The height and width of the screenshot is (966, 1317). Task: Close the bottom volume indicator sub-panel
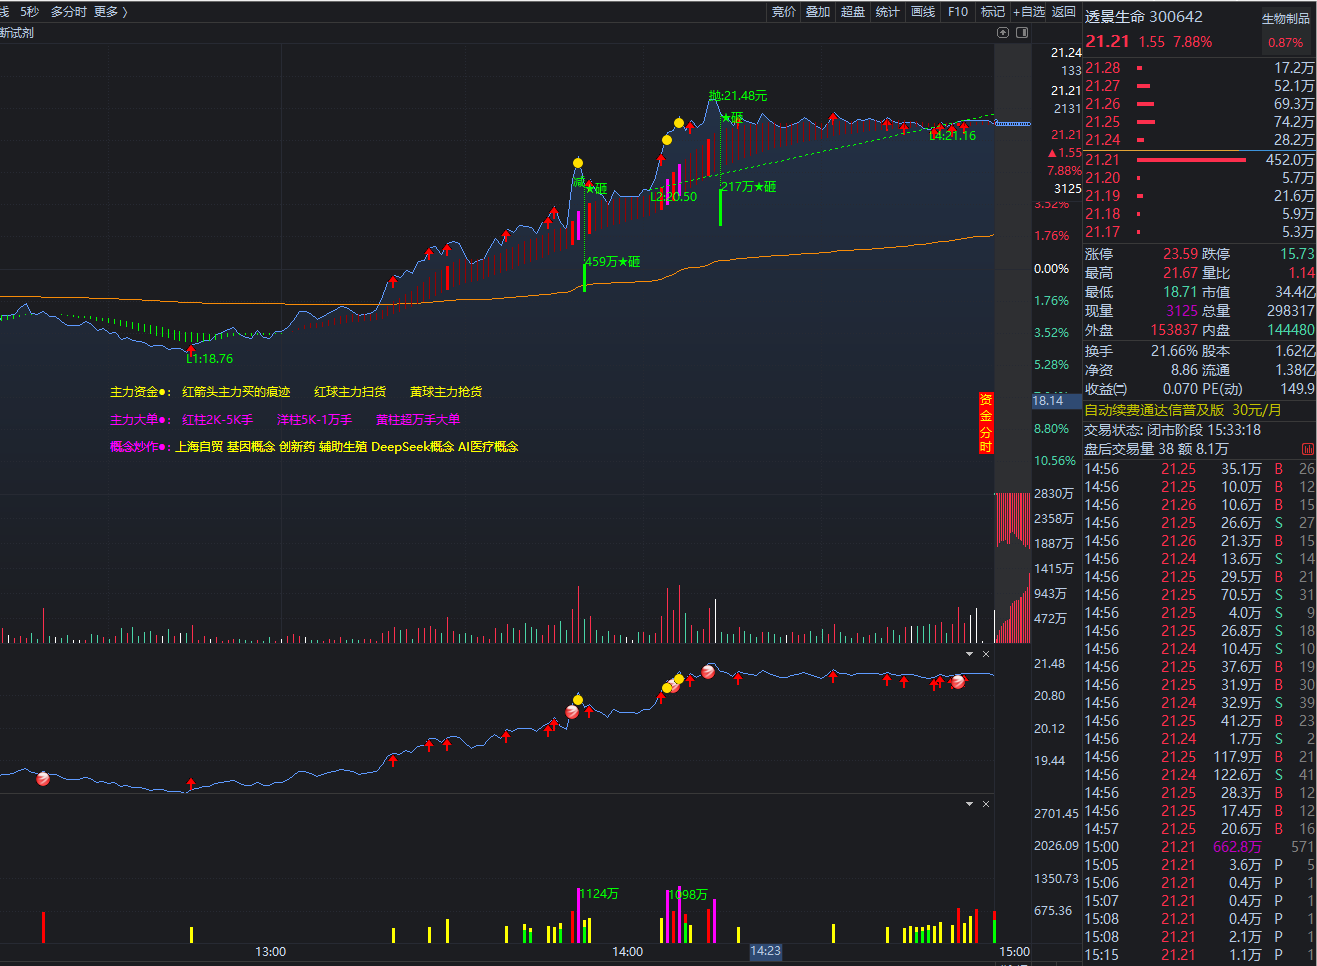pos(986,804)
